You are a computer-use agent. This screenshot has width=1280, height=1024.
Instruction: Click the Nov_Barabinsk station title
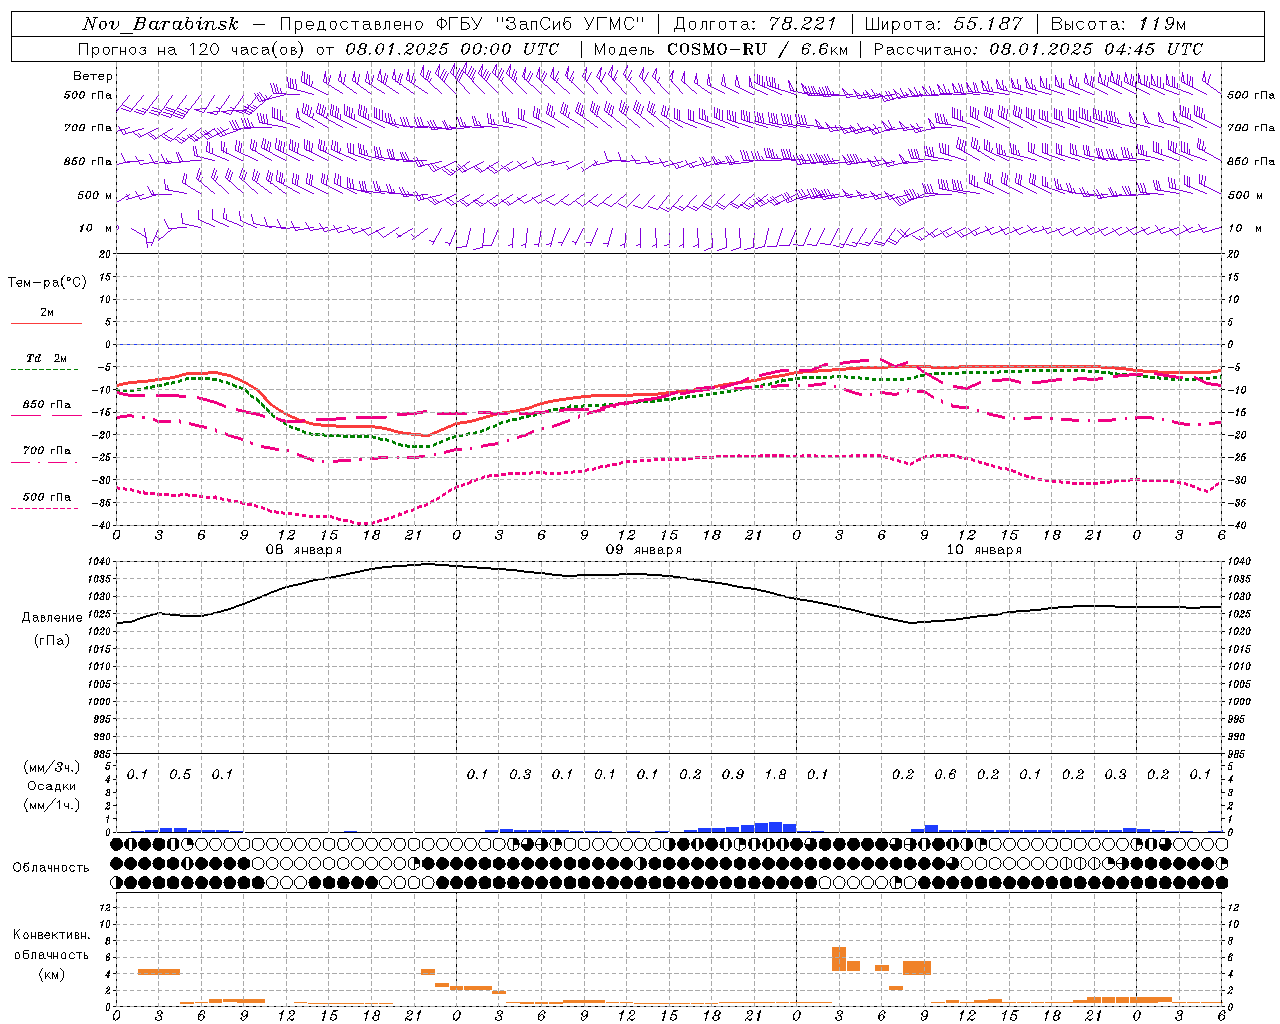point(160,24)
